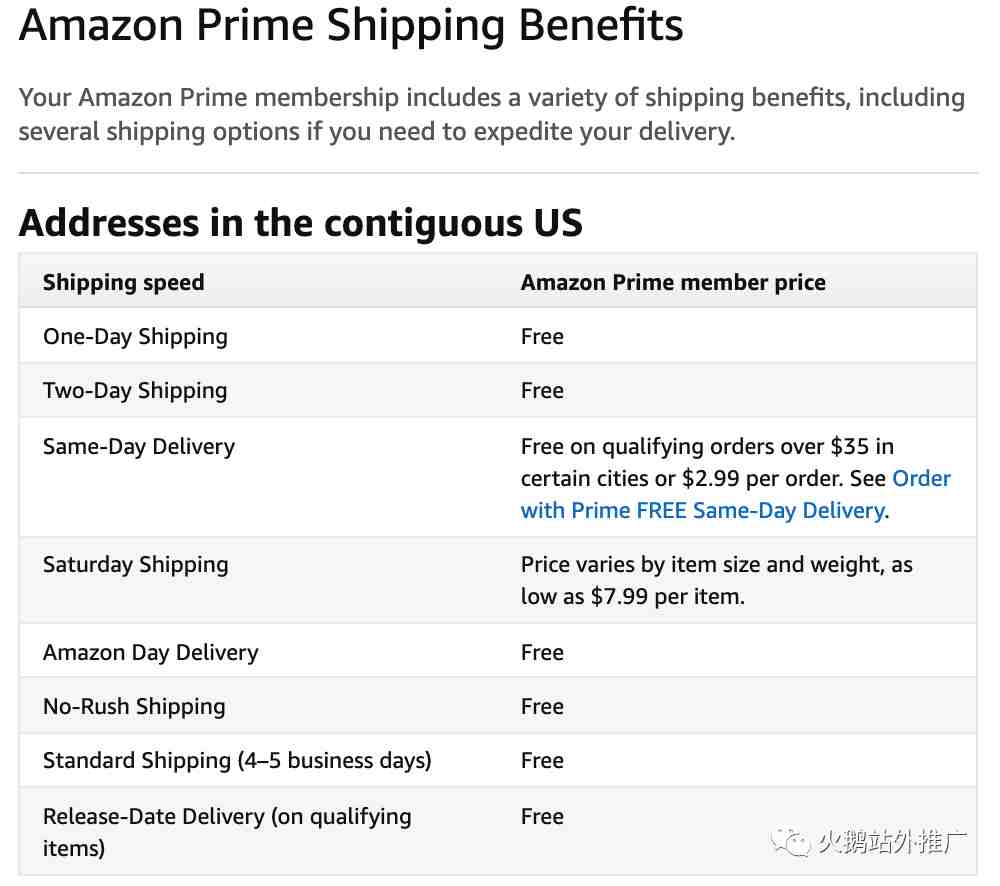Select the Amazon Prime member price column header
1000x886 pixels.
pos(673,282)
